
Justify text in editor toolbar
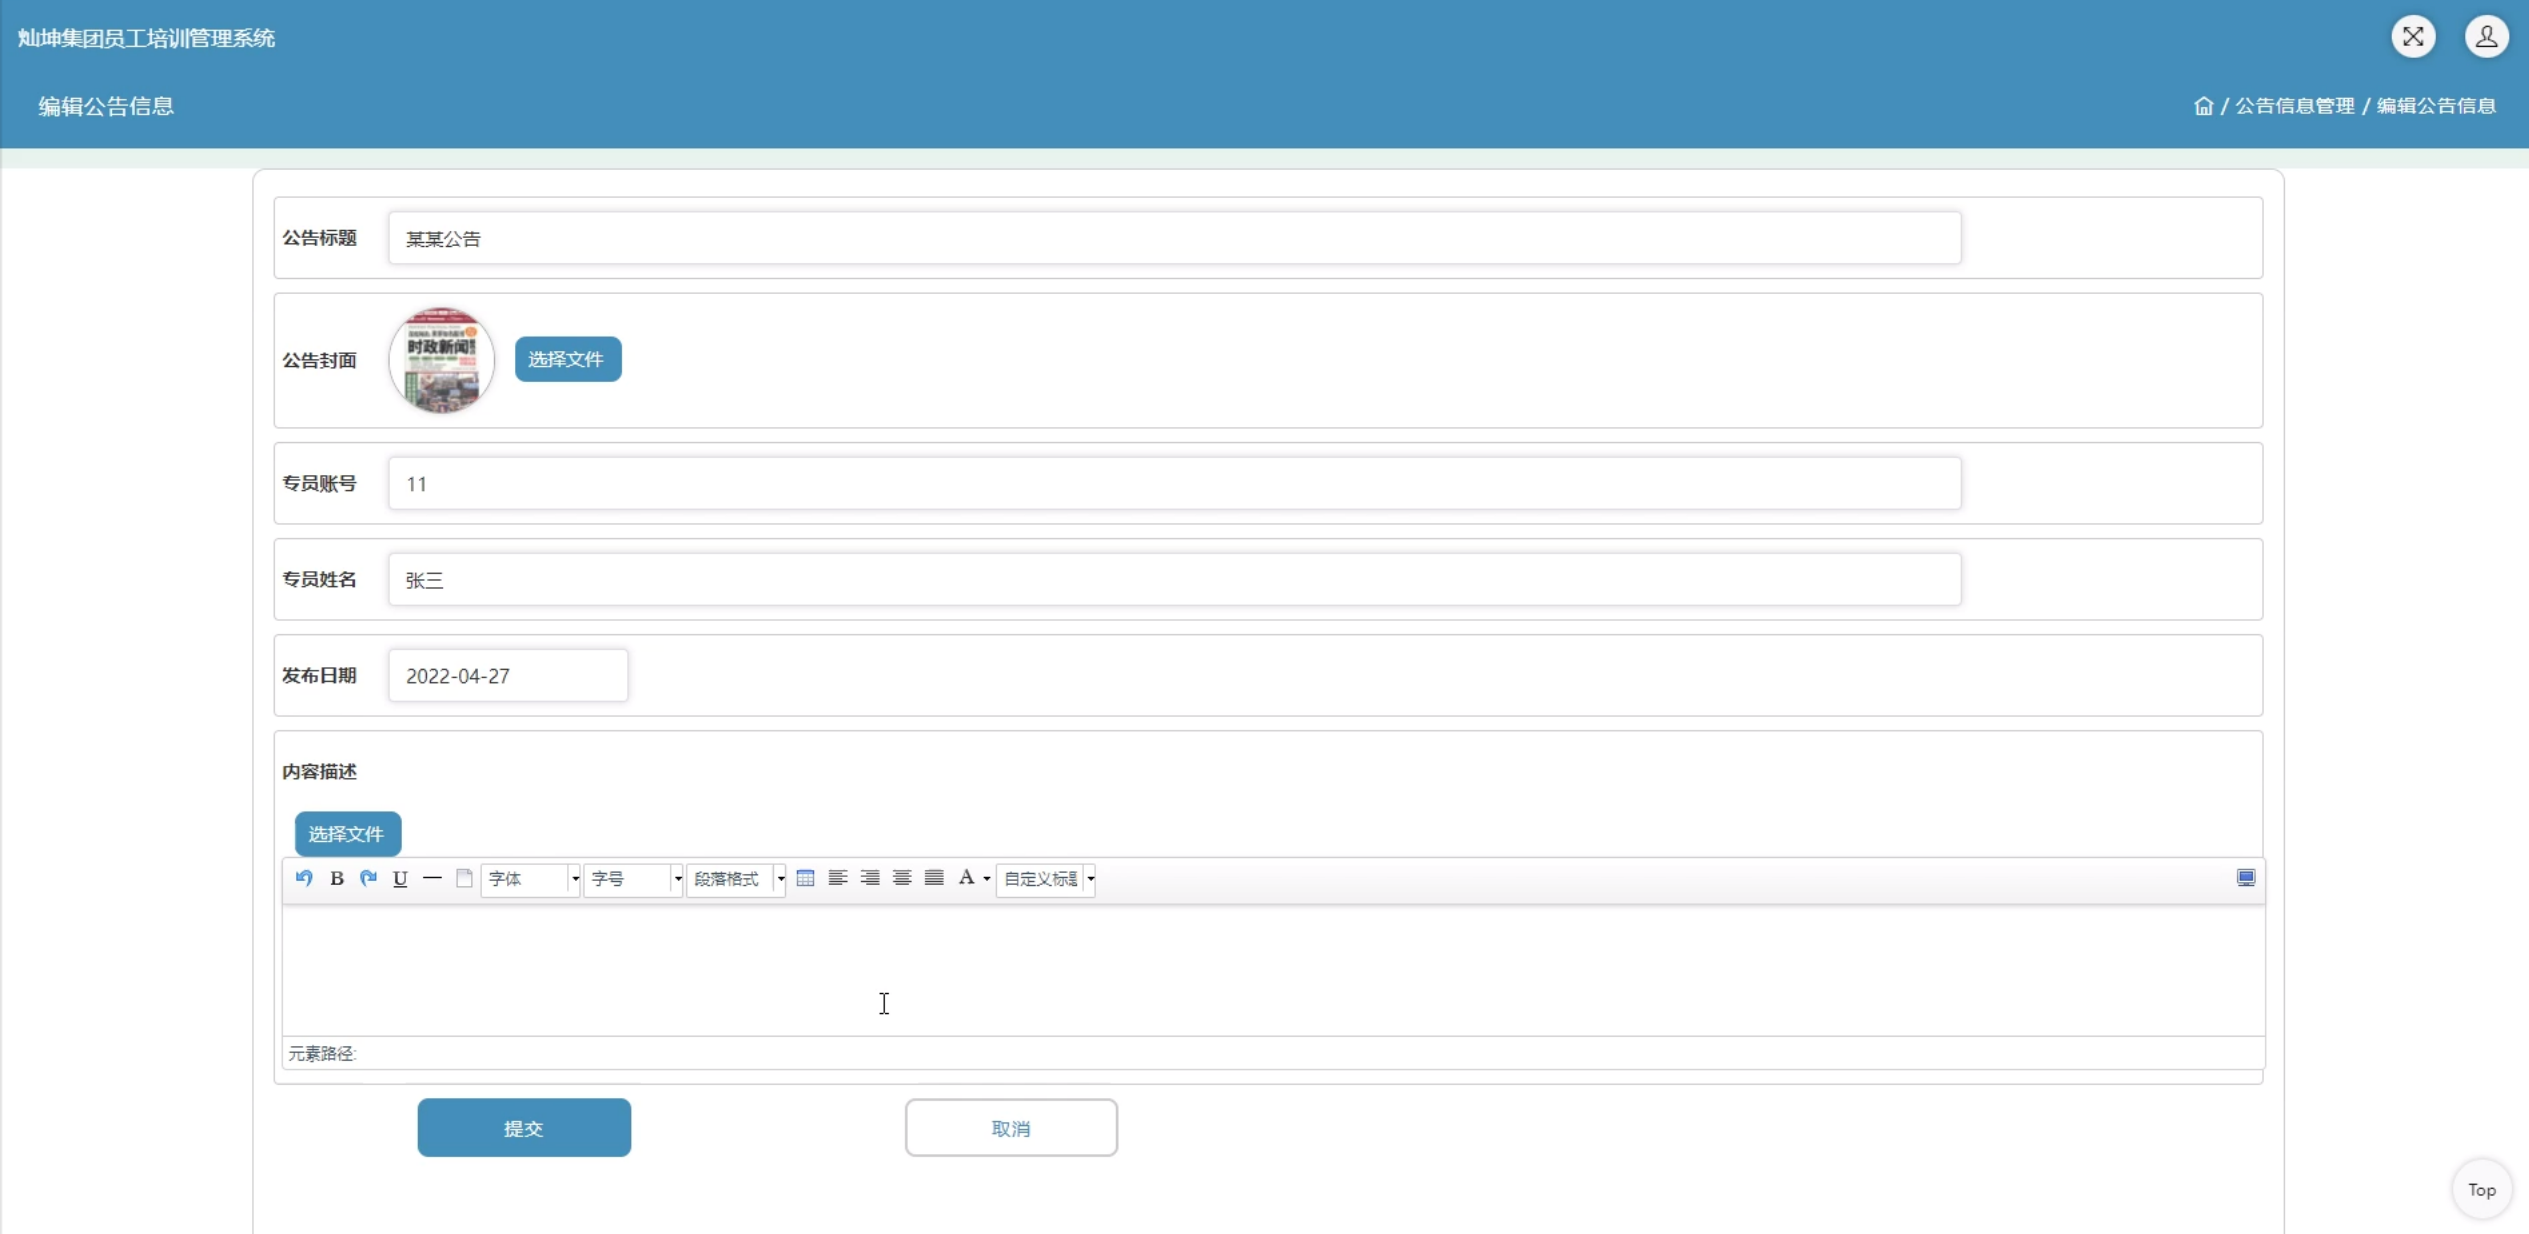click(x=934, y=878)
